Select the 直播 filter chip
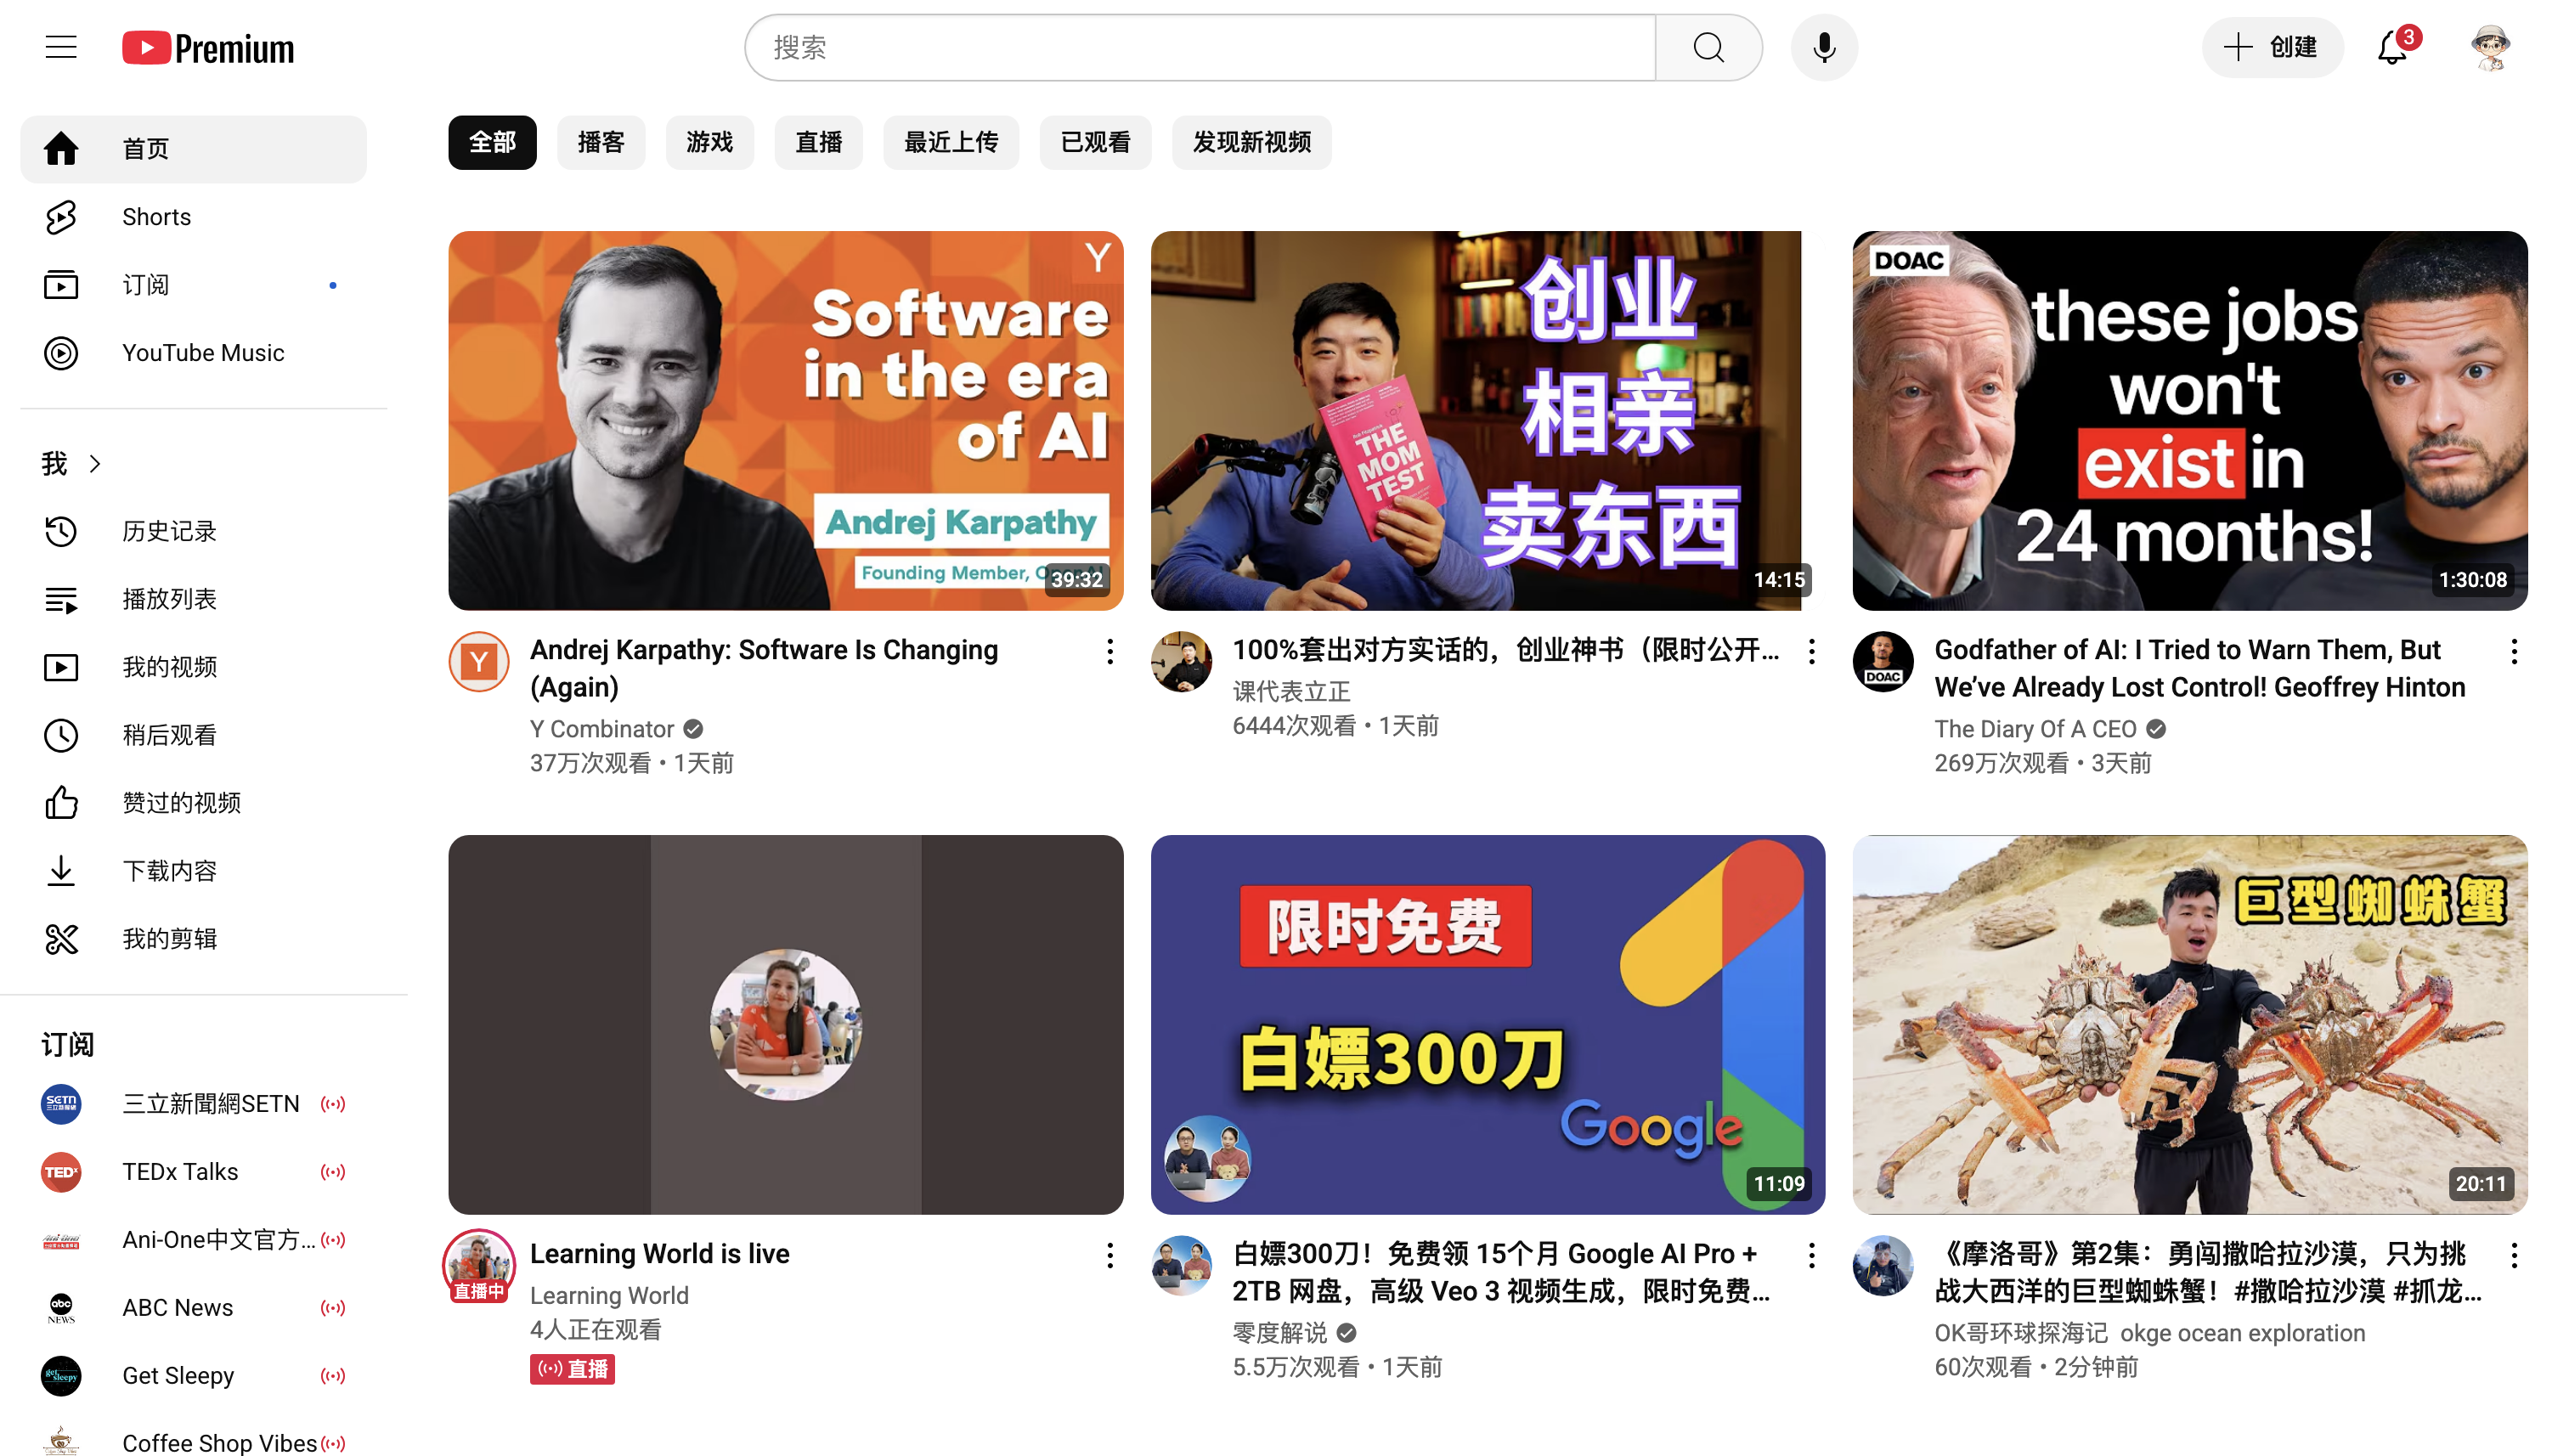This screenshot has height=1456, width=2569. point(819,142)
